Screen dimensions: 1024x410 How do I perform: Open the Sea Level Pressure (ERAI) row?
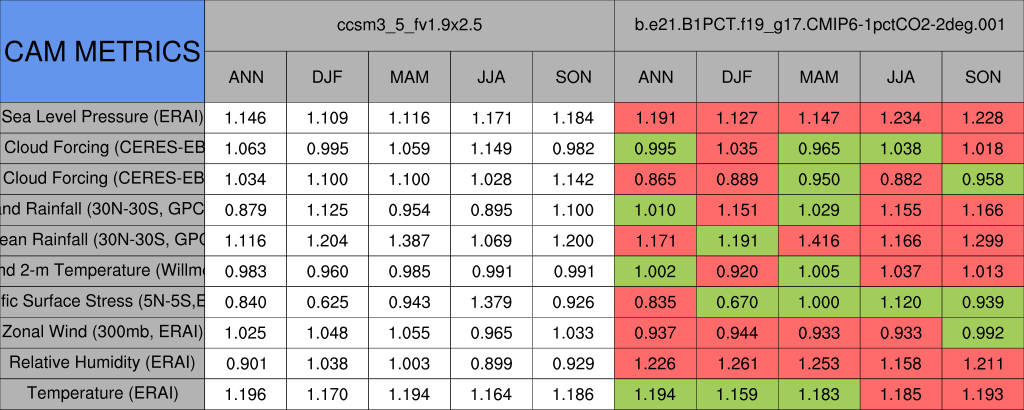click(x=102, y=118)
